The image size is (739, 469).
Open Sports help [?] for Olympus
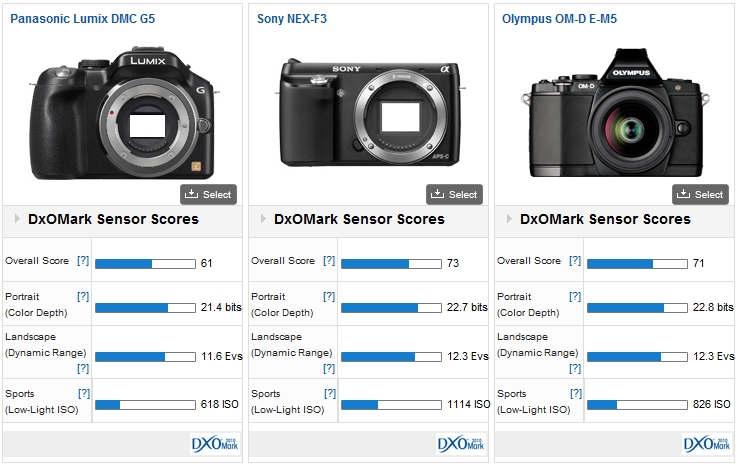point(576,394)
